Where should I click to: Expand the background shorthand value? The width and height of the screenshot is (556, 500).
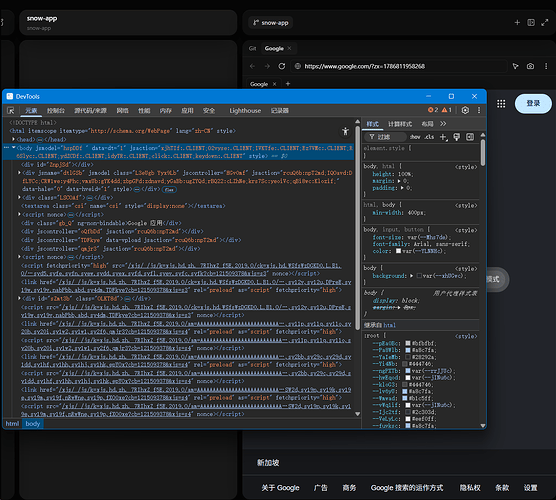411,276
